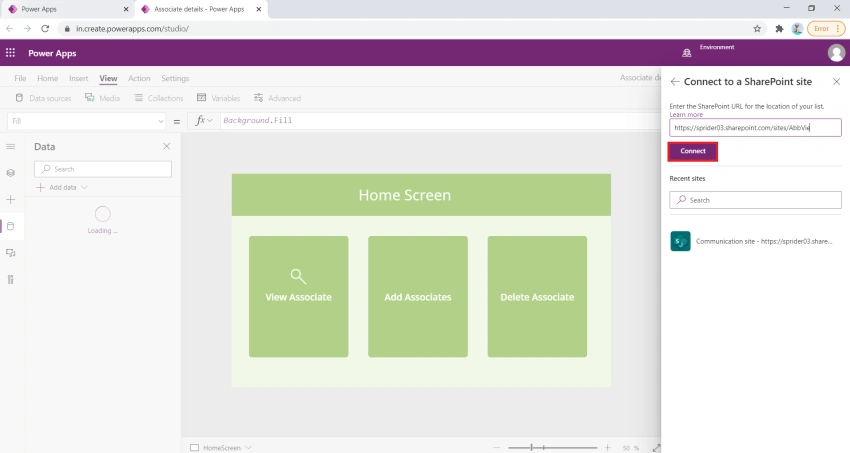Open the Home menu tab
This screenshot has height=453, width=850.
coord(48,78)
